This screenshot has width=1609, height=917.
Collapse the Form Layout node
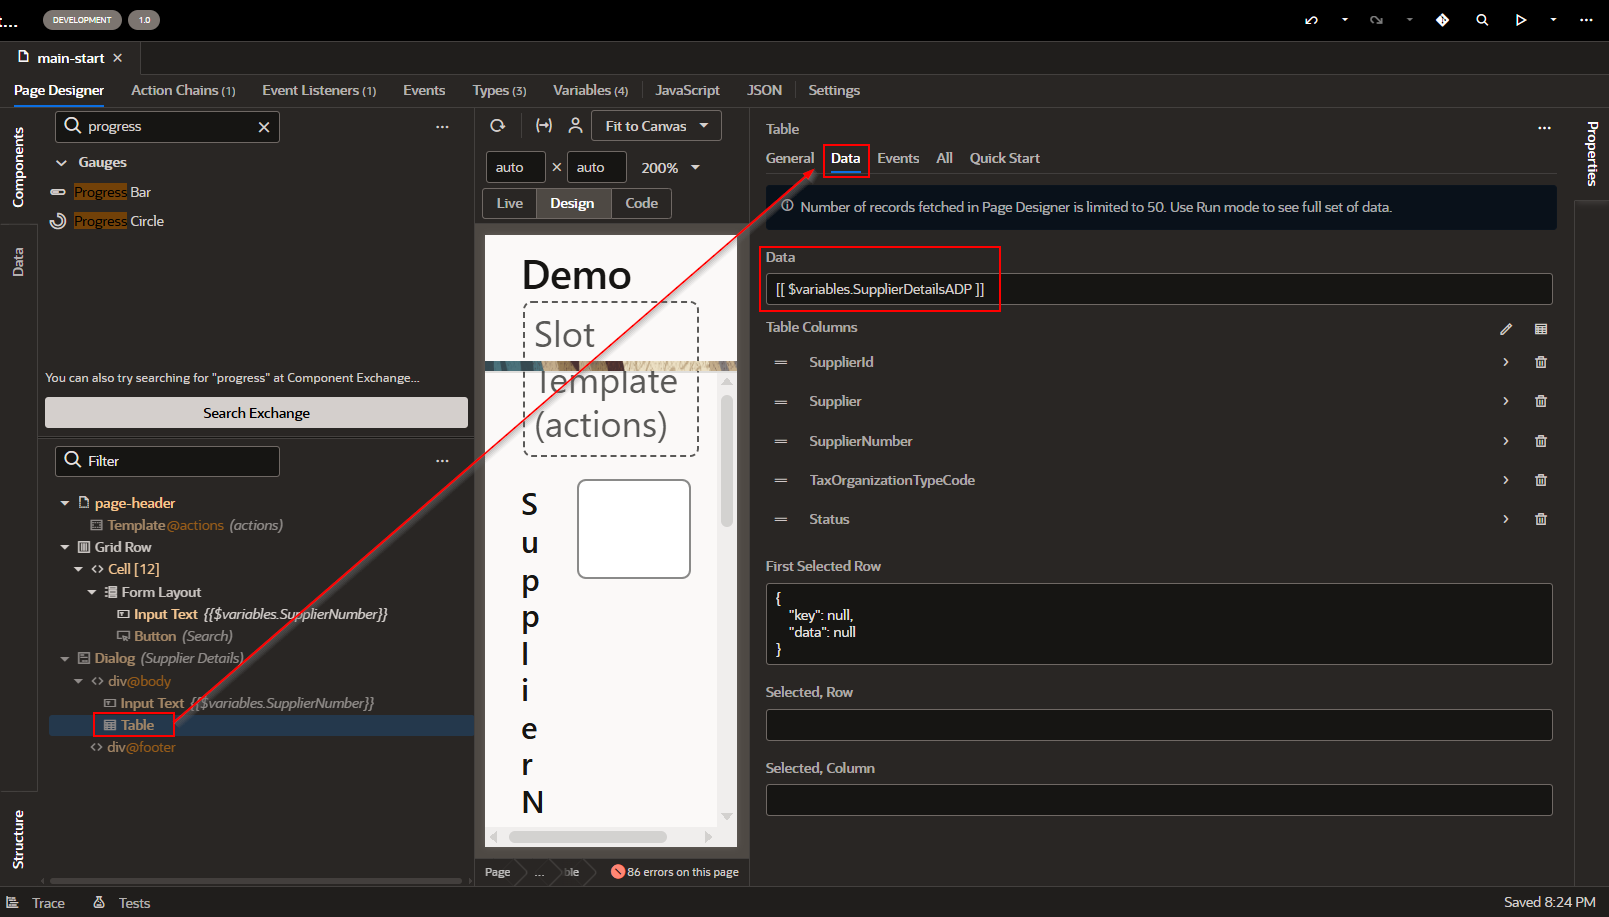point(92,592)
